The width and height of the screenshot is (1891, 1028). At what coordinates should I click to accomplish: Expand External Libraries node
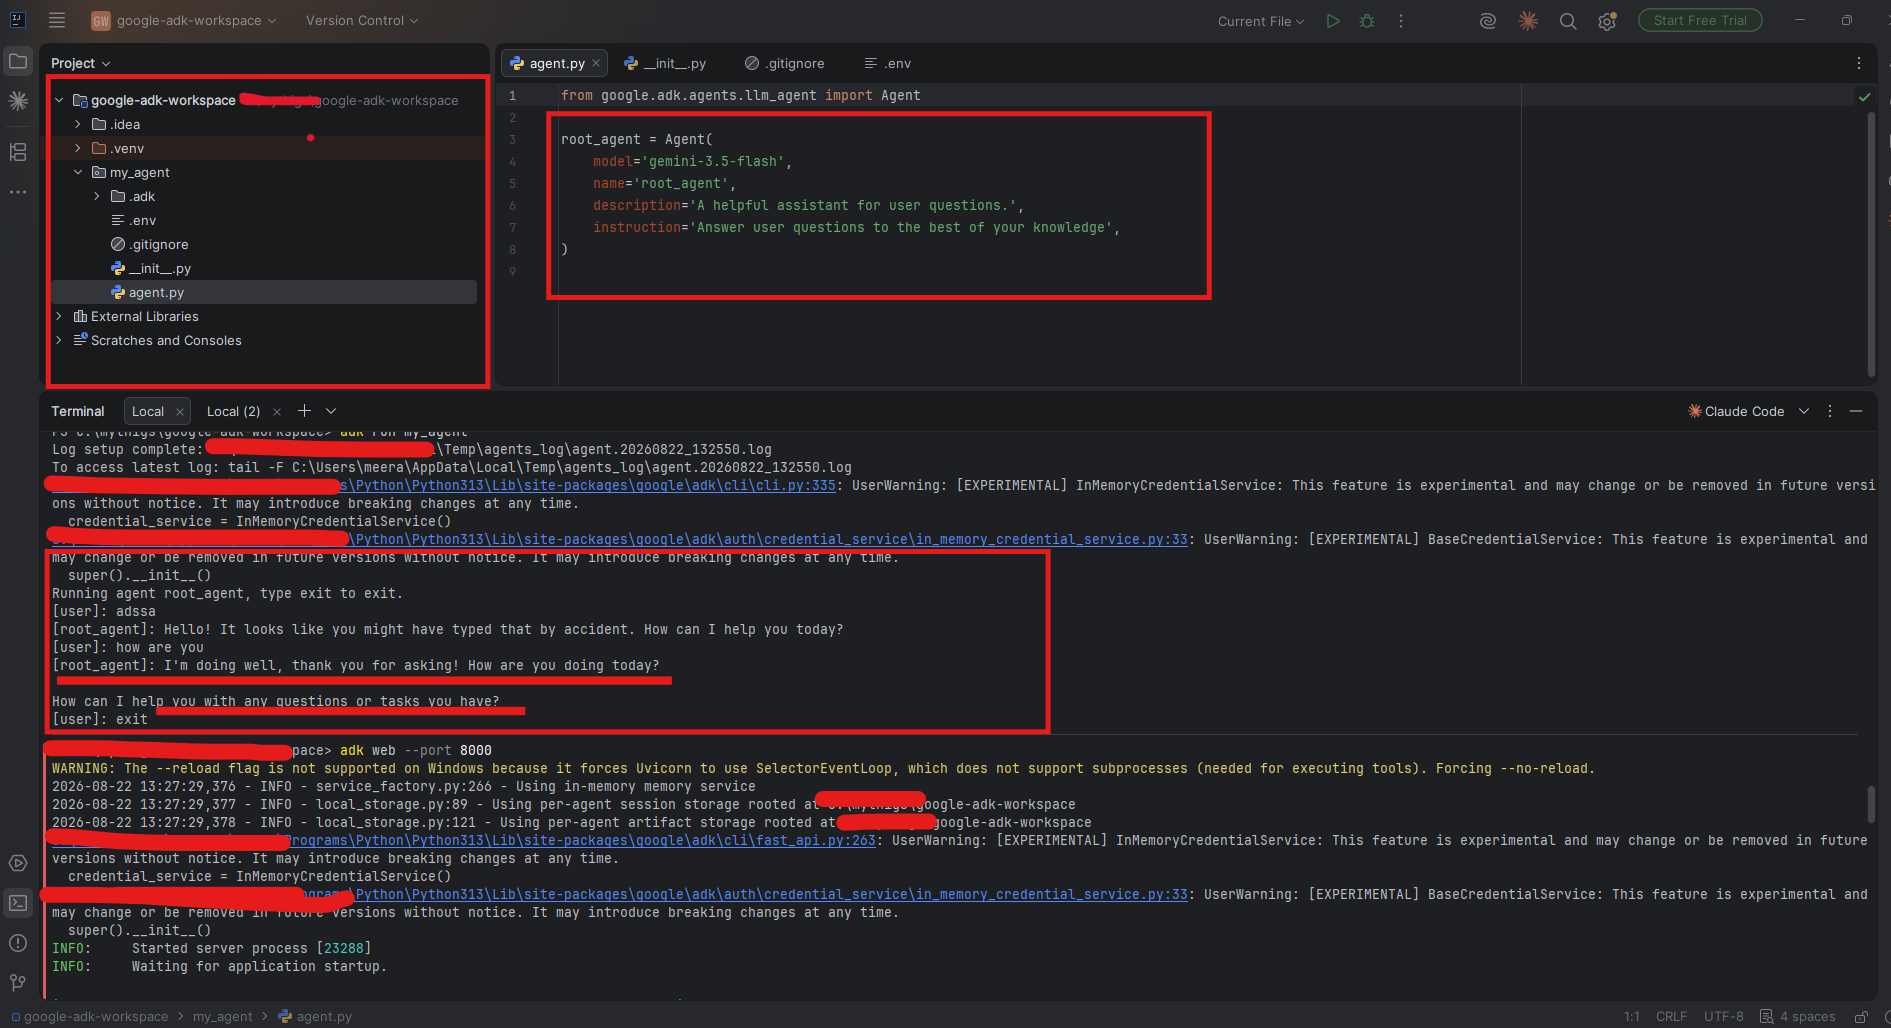tap(59, 316)
